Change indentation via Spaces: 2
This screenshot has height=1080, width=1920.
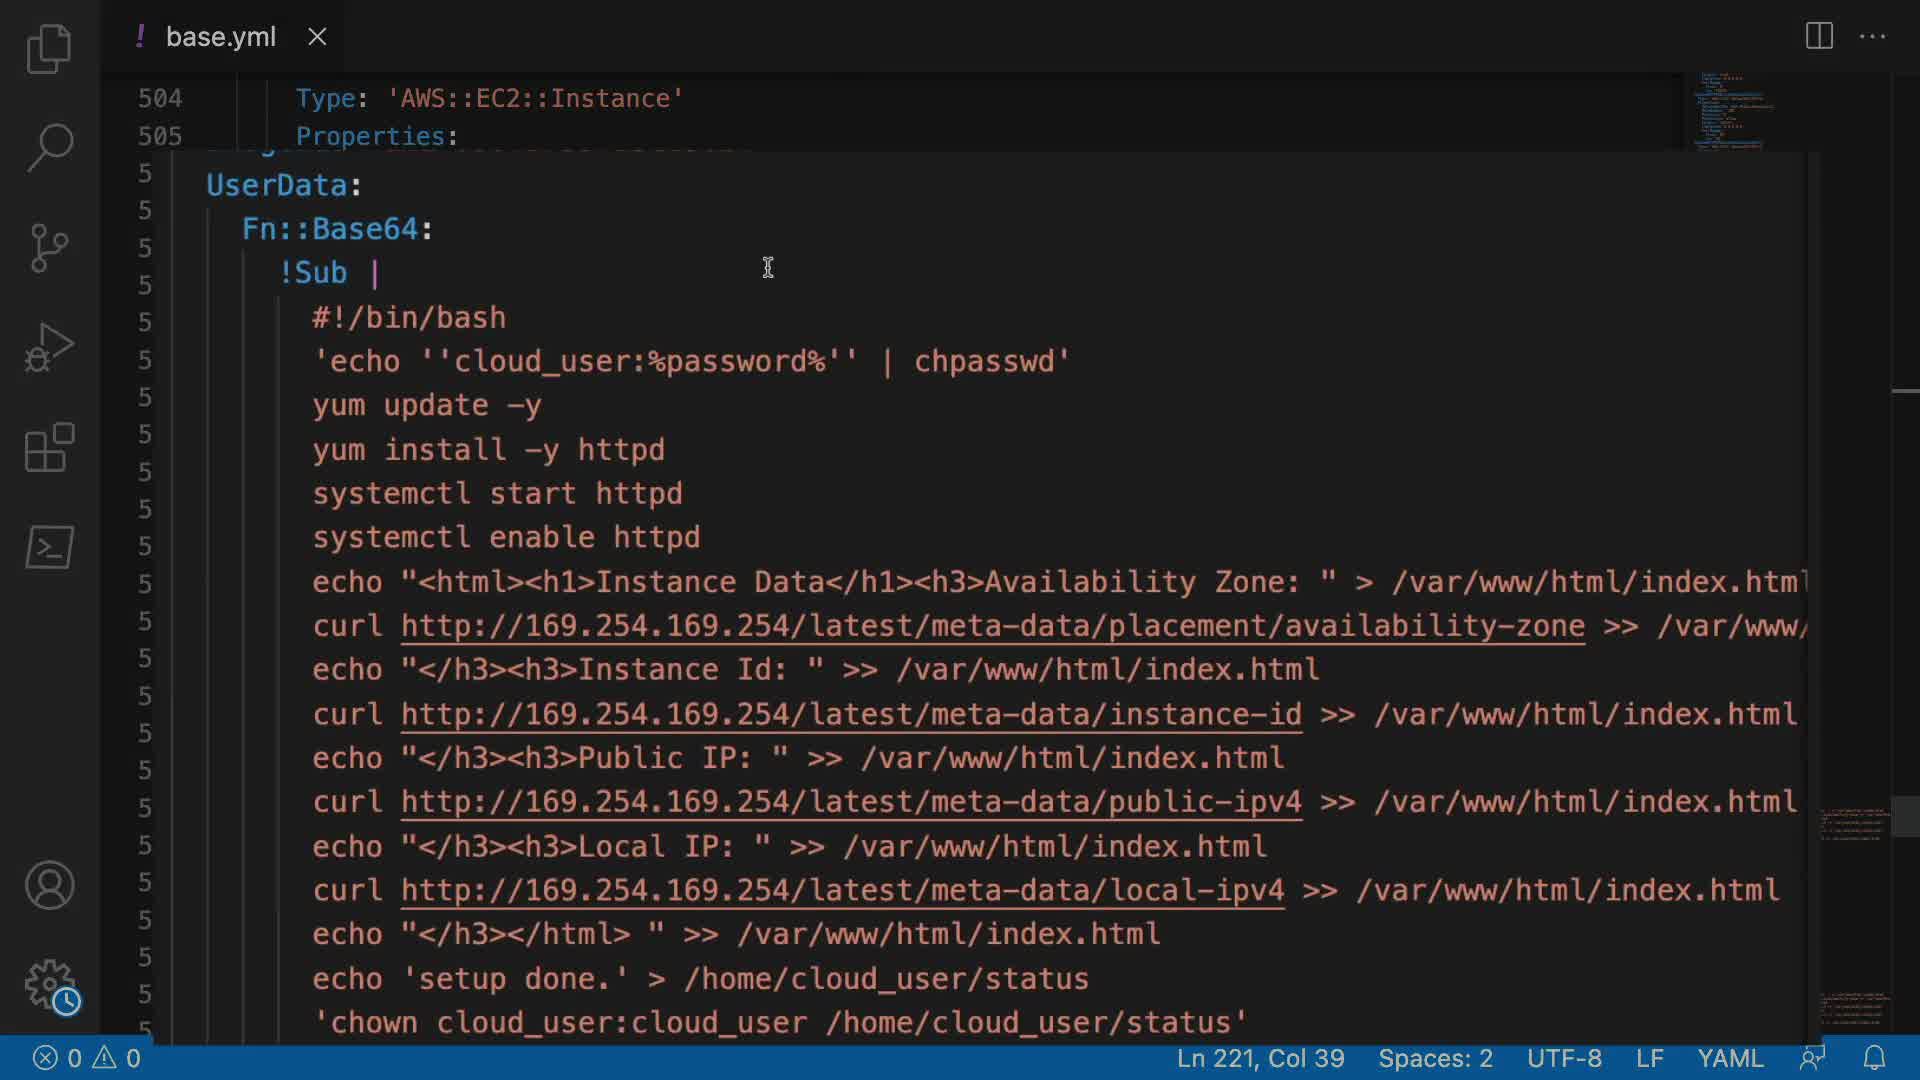[1435, 1058]
